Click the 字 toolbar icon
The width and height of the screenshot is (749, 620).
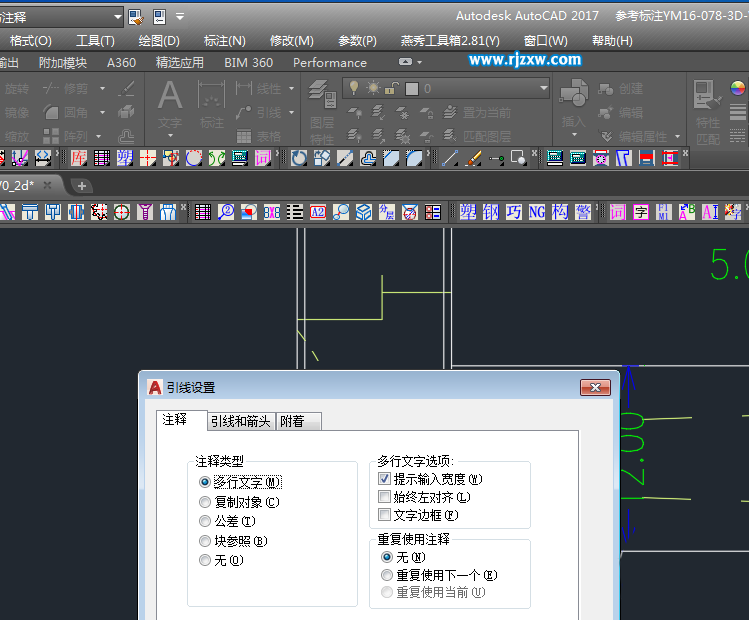pyautogui.click(x=641, y=212)
